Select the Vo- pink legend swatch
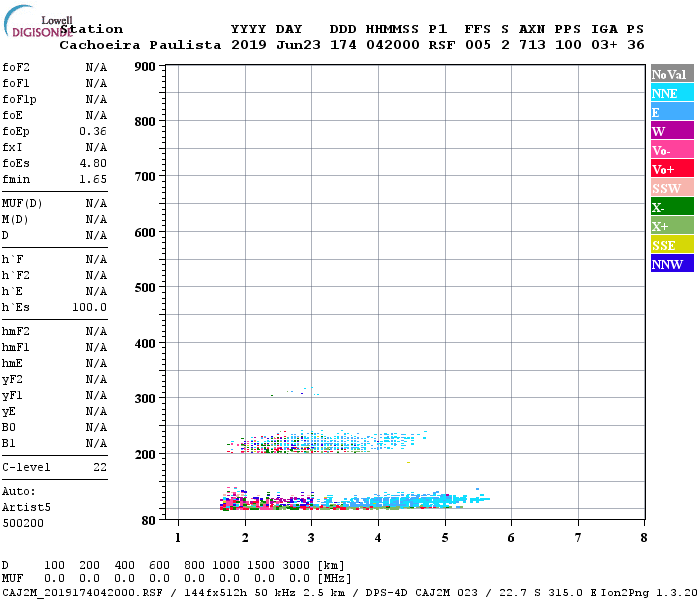 tap(672, 150)
